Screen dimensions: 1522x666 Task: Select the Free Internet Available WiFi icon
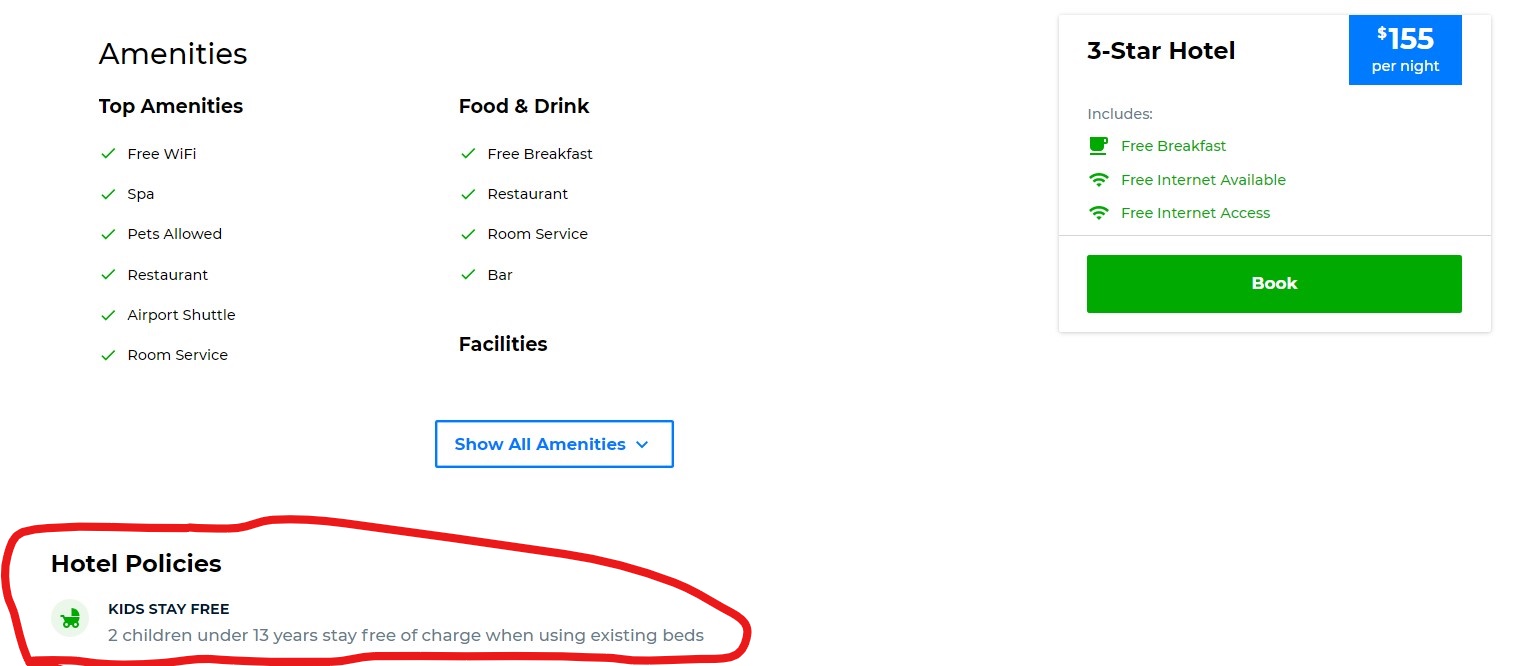[x=1098, y=178]
